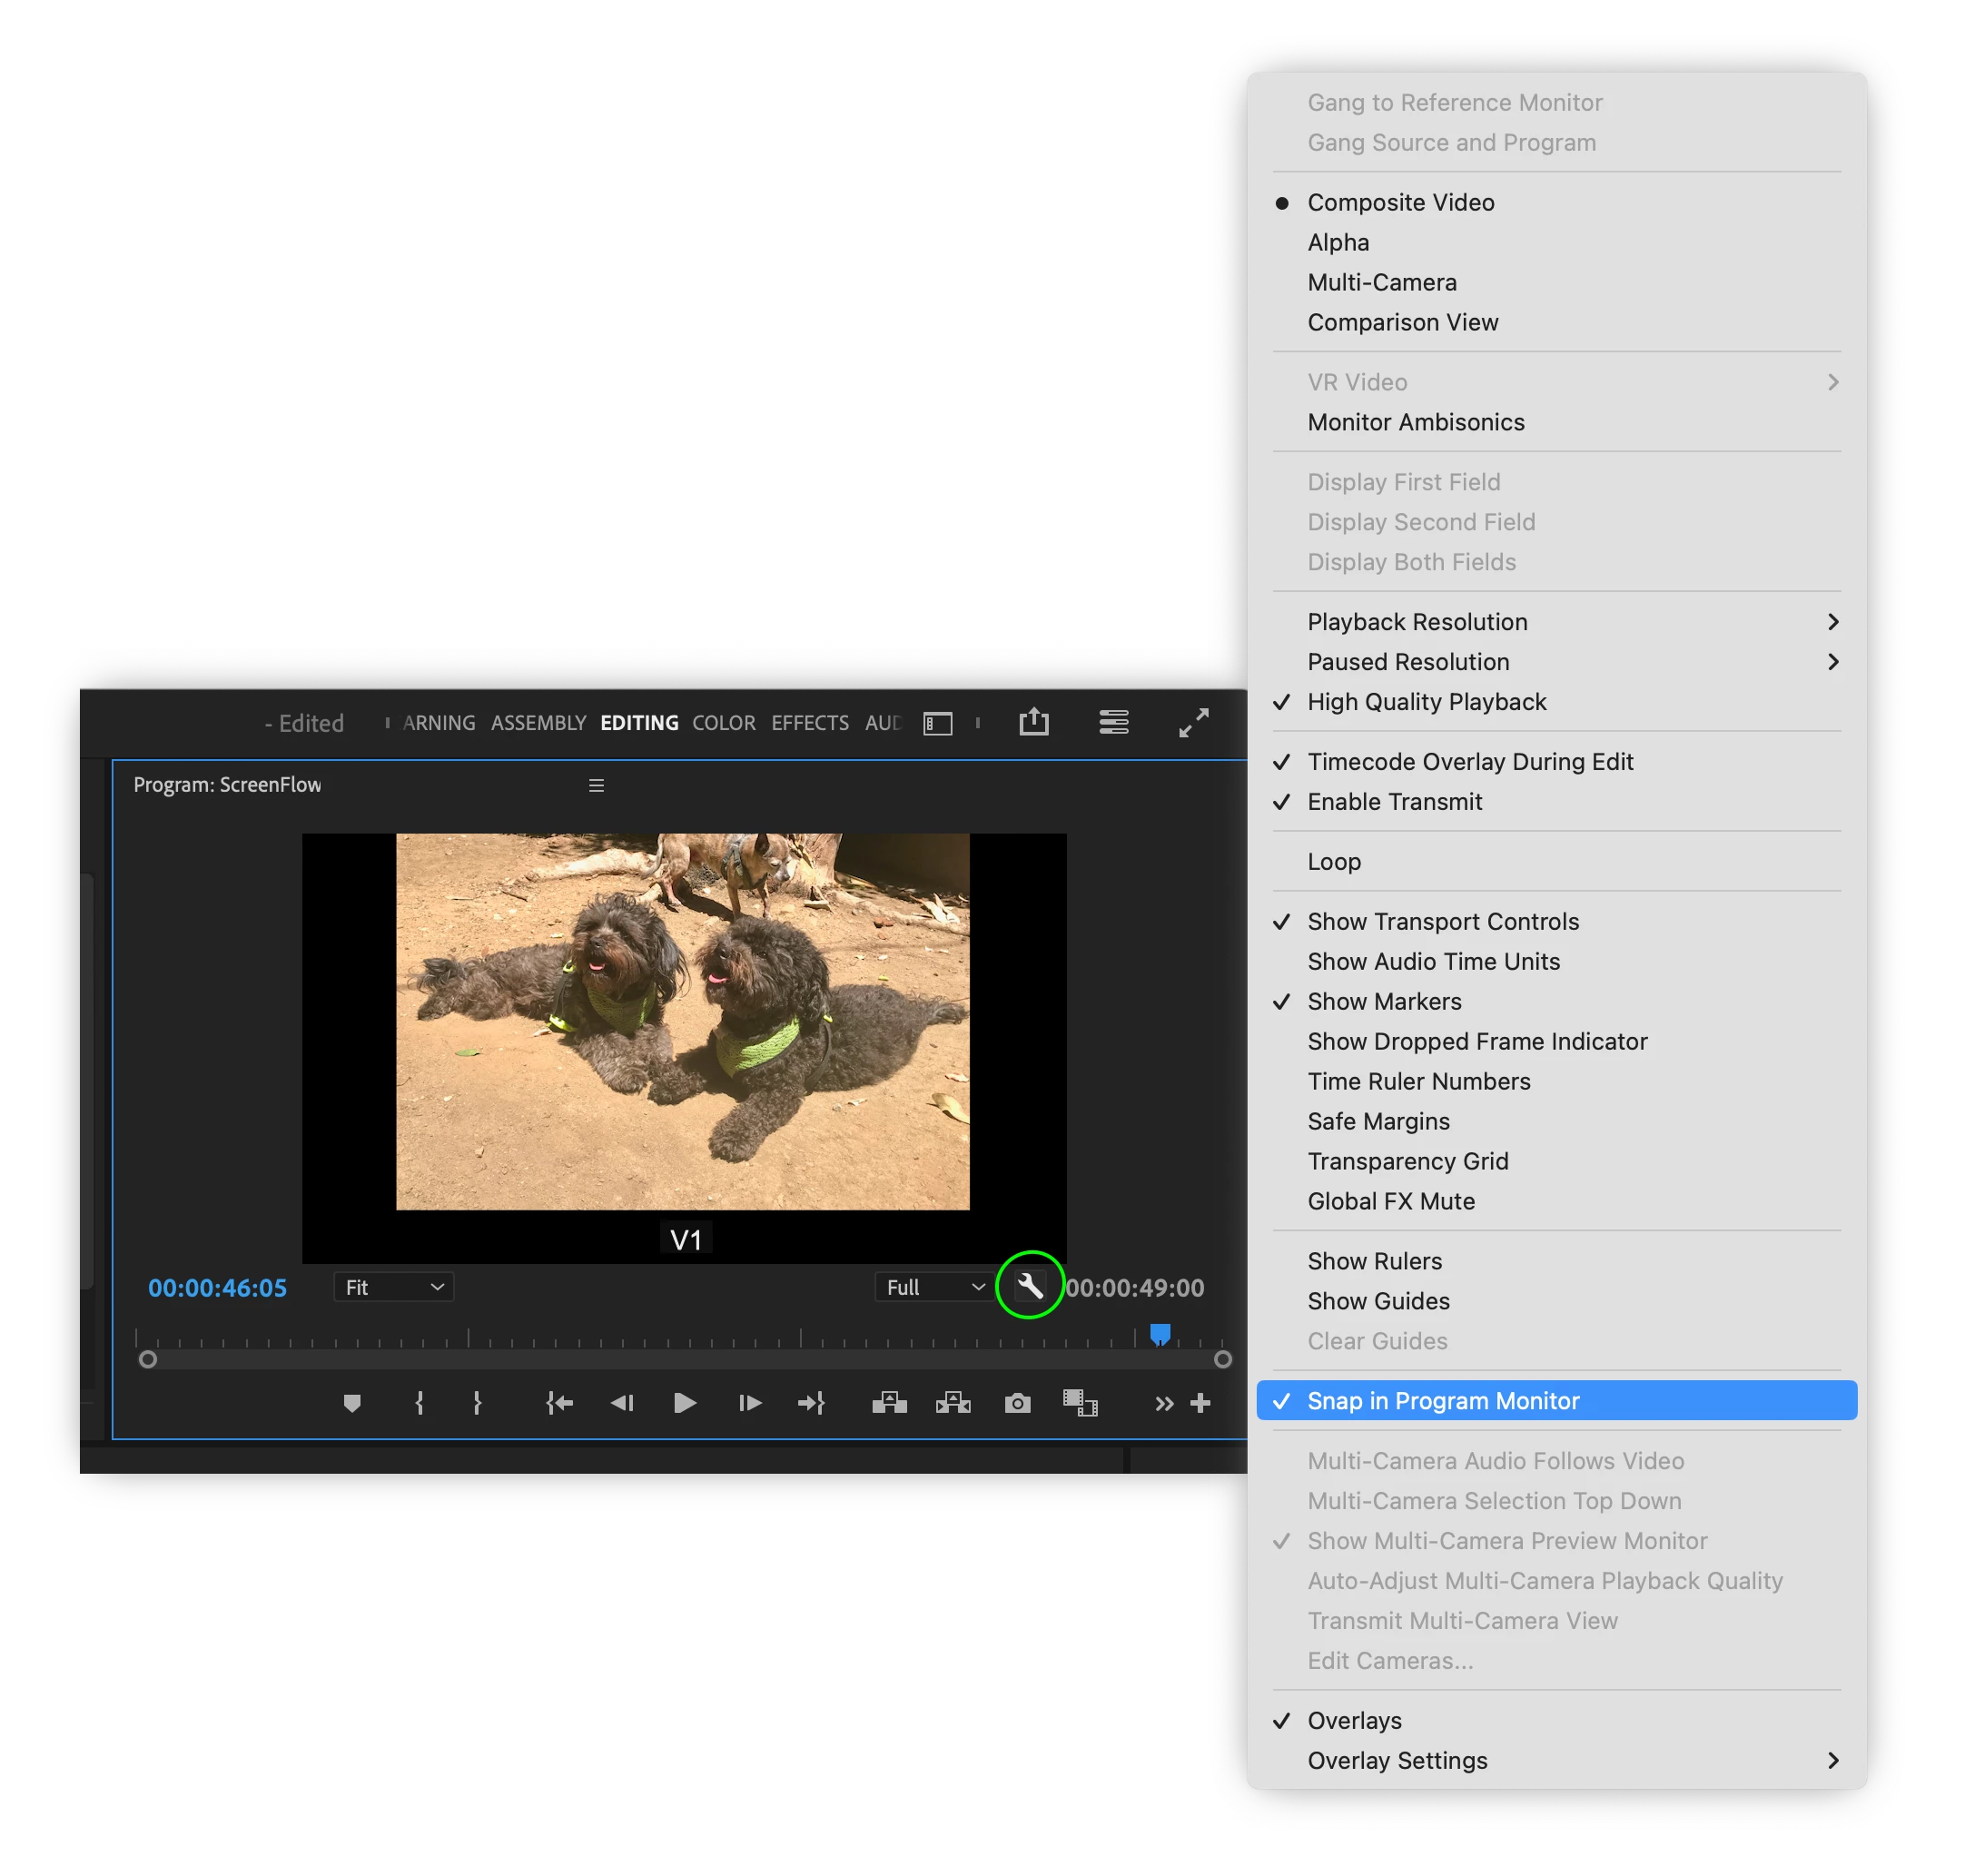Click the Export Frame camera icon
This screenshot has height=1876, width=1975.
[x=1017, y=1403]
